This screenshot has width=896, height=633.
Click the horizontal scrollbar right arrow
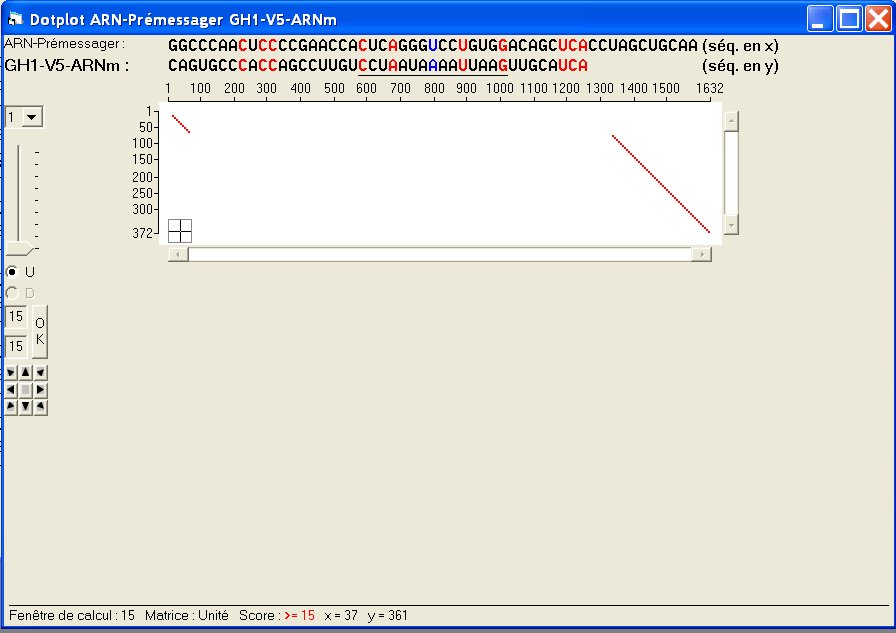point(703,255)
